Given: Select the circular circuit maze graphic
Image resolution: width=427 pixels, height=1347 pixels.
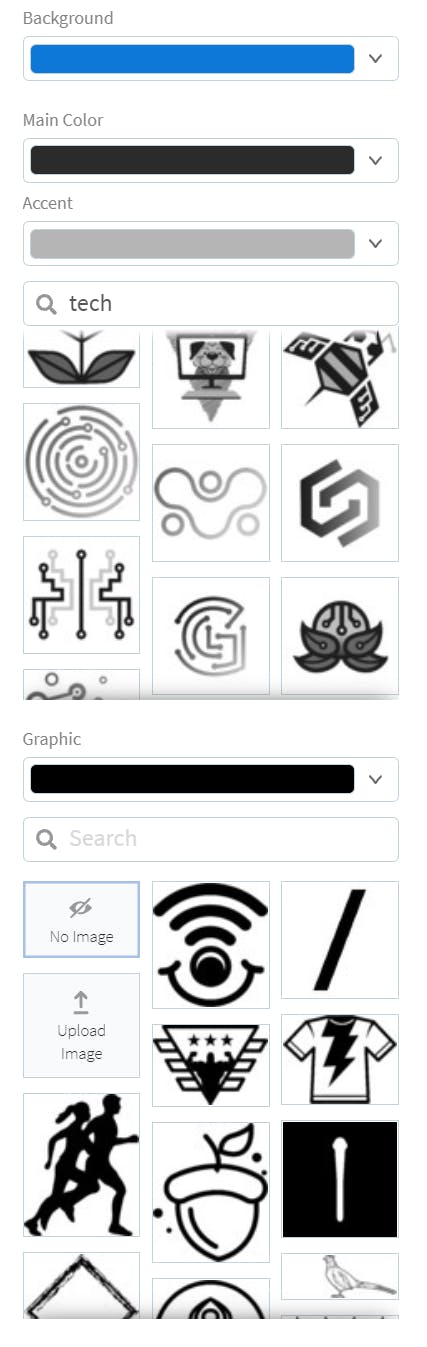Looking at the screenshot, I should (x=81, y=462).
